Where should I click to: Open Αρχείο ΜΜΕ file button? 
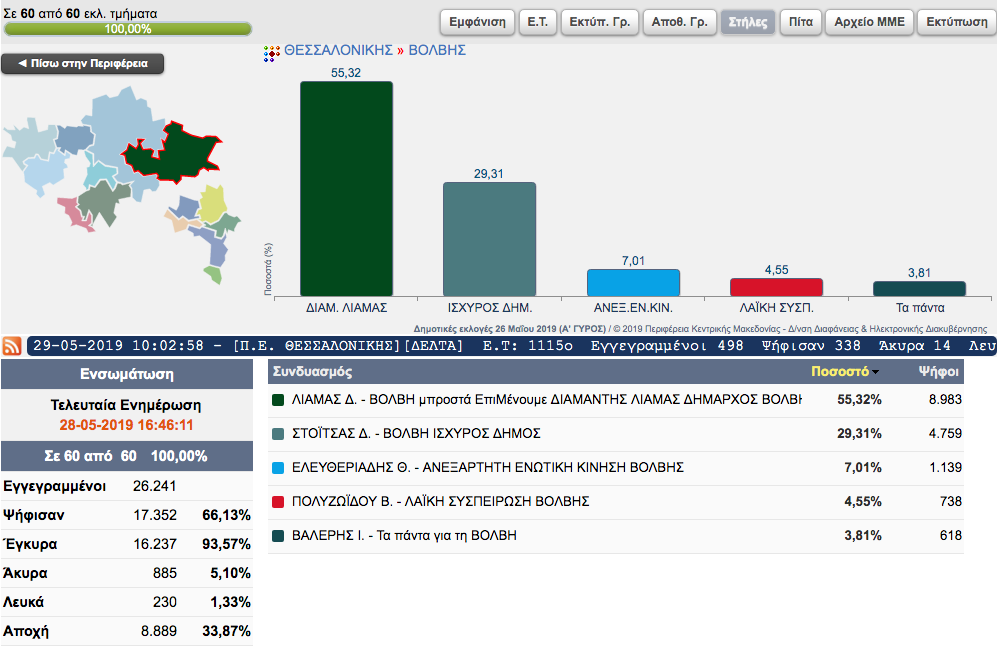tap(869, 22)
